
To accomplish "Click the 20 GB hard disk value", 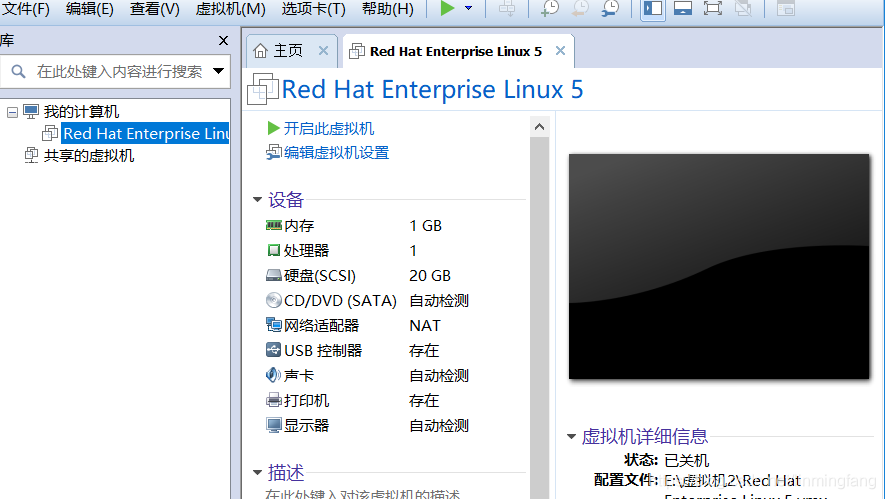I will tap(430, 275).
